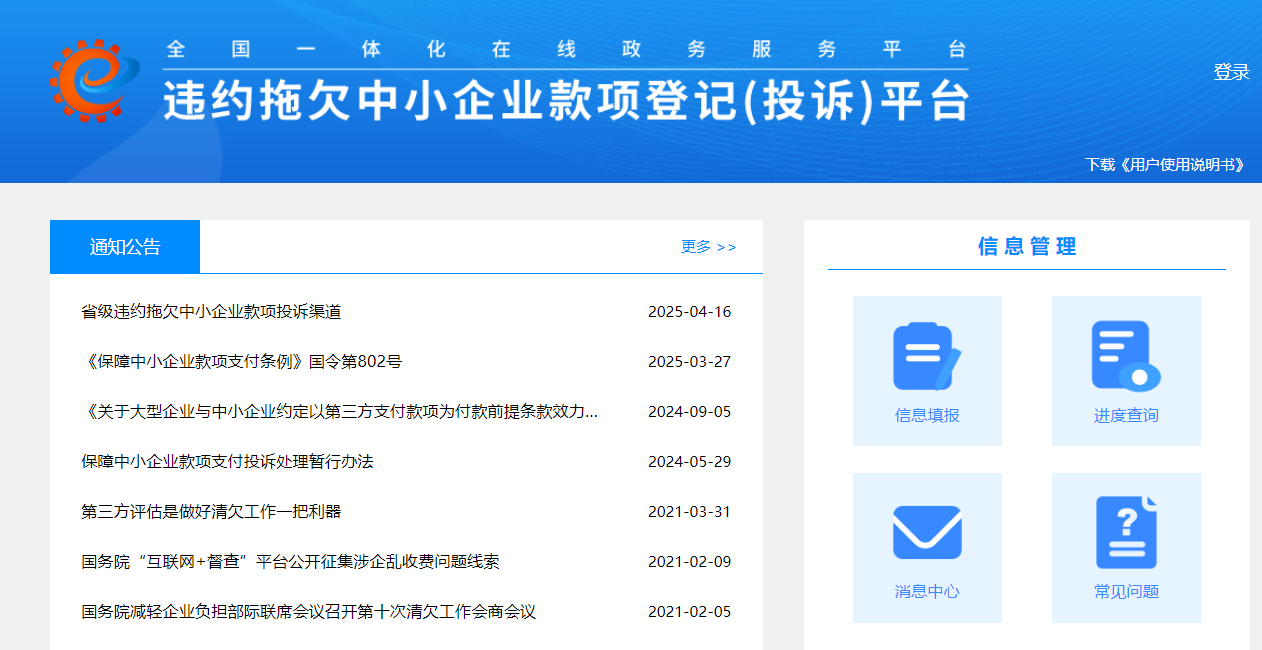The height and width of the screenshot is (650, 1262).
Task: Open notice 省级违约拖欠中小企业款项投诉渠道
Action: (x=211, y=312)
